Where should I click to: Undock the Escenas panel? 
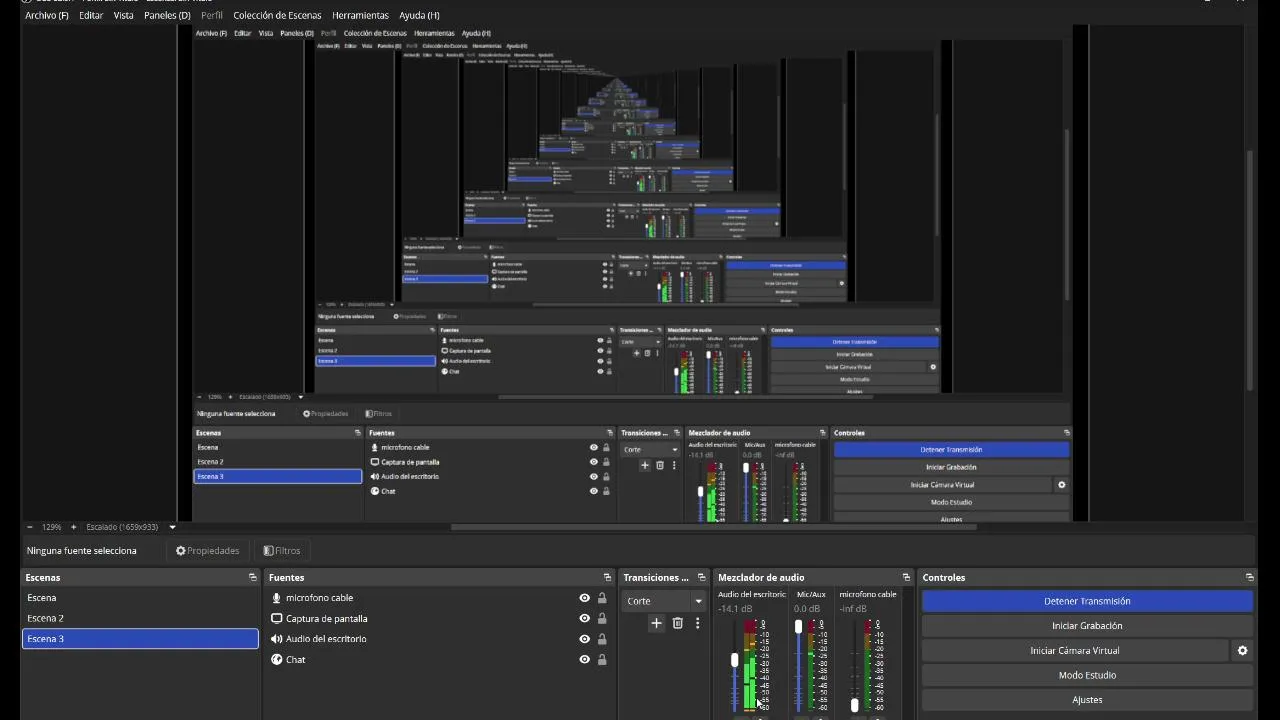252,577
